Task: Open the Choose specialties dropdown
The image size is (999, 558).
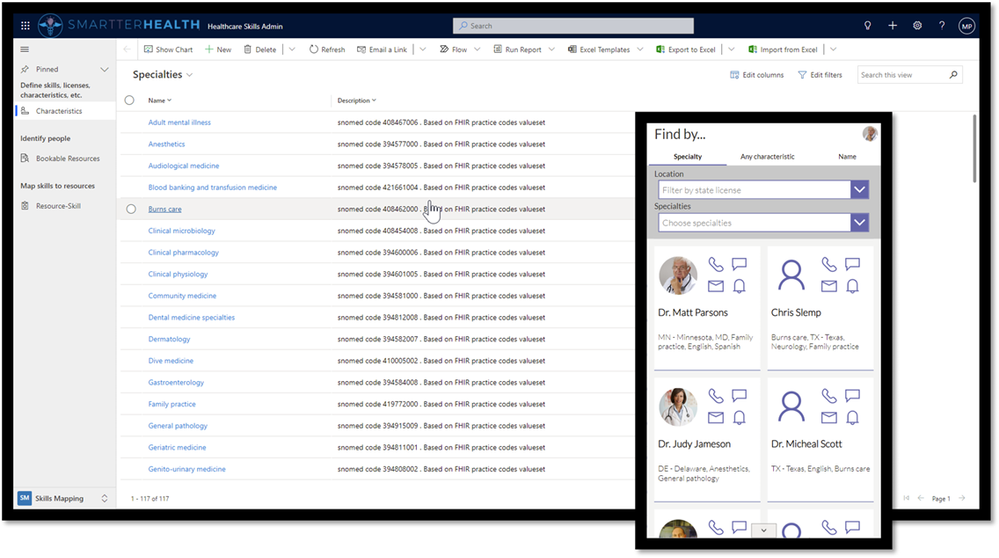Action: pos(859,223)
